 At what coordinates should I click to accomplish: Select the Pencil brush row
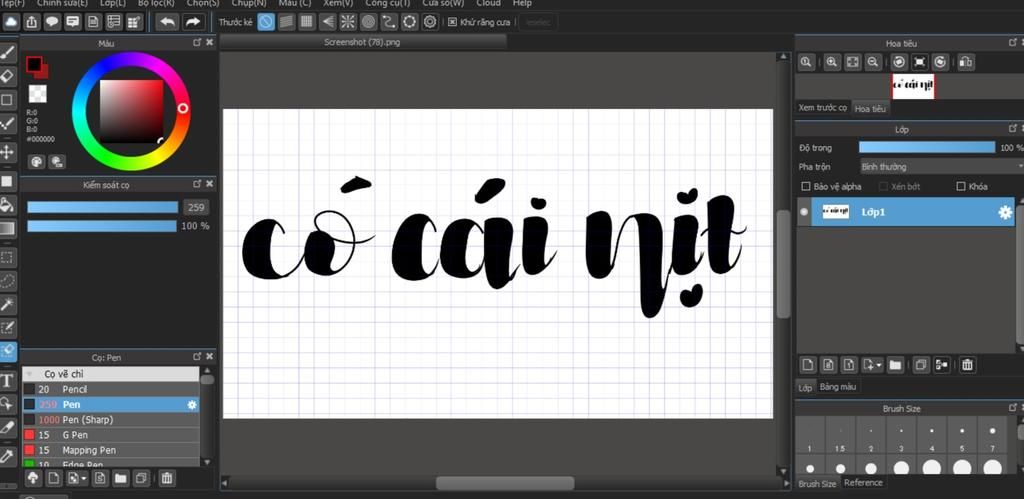tap(111, 389)
